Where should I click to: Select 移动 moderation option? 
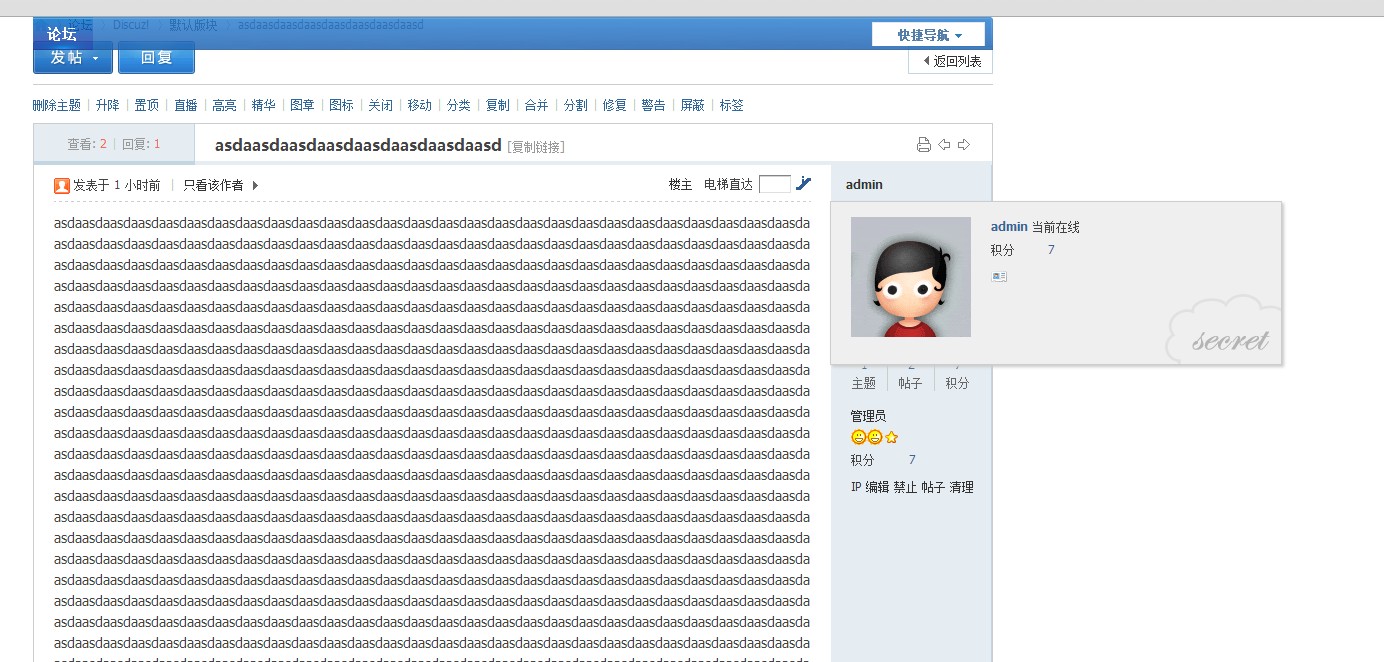click(419, 105)
